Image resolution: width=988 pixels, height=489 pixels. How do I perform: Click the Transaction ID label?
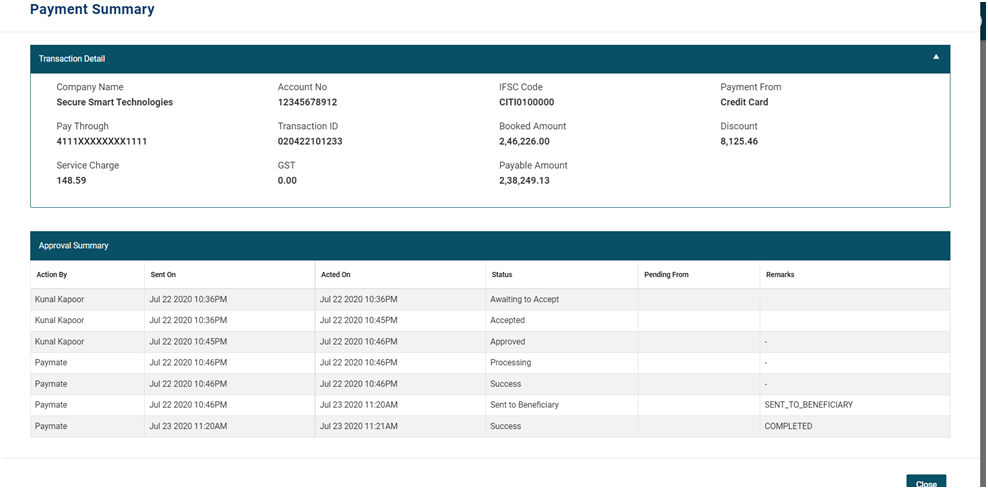[308, 126]
